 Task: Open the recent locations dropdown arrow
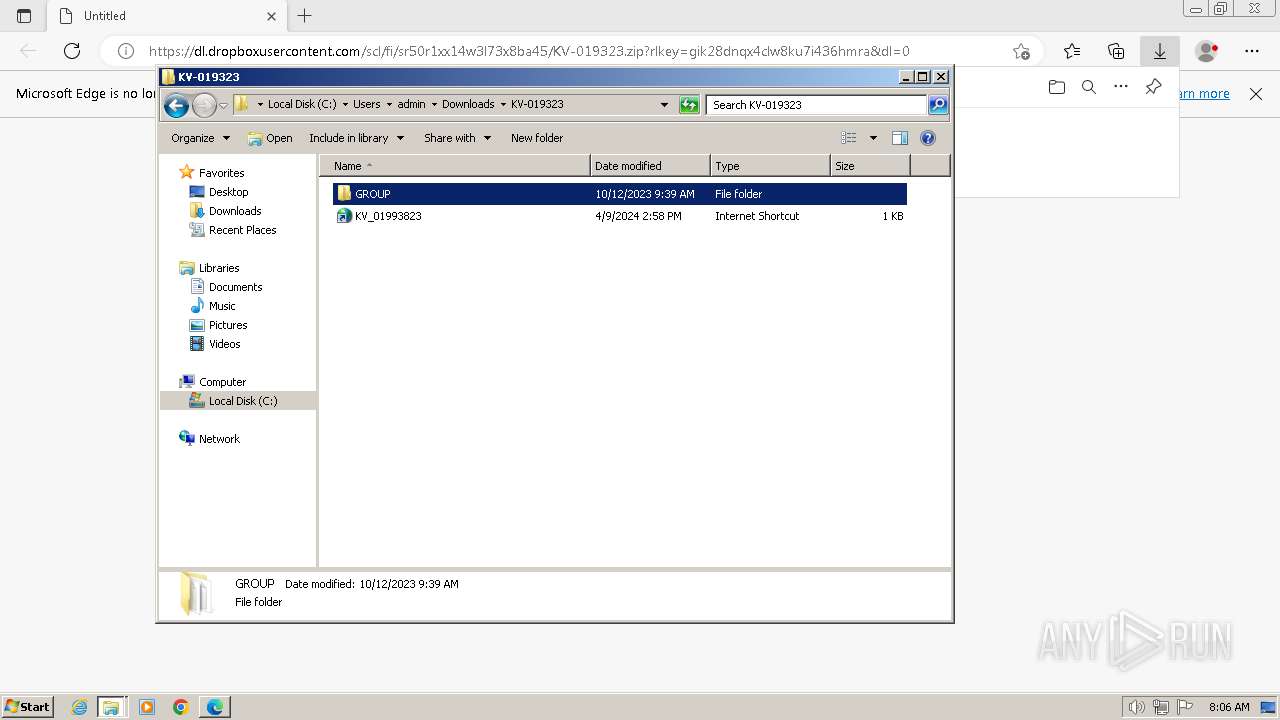coord(223,105)
